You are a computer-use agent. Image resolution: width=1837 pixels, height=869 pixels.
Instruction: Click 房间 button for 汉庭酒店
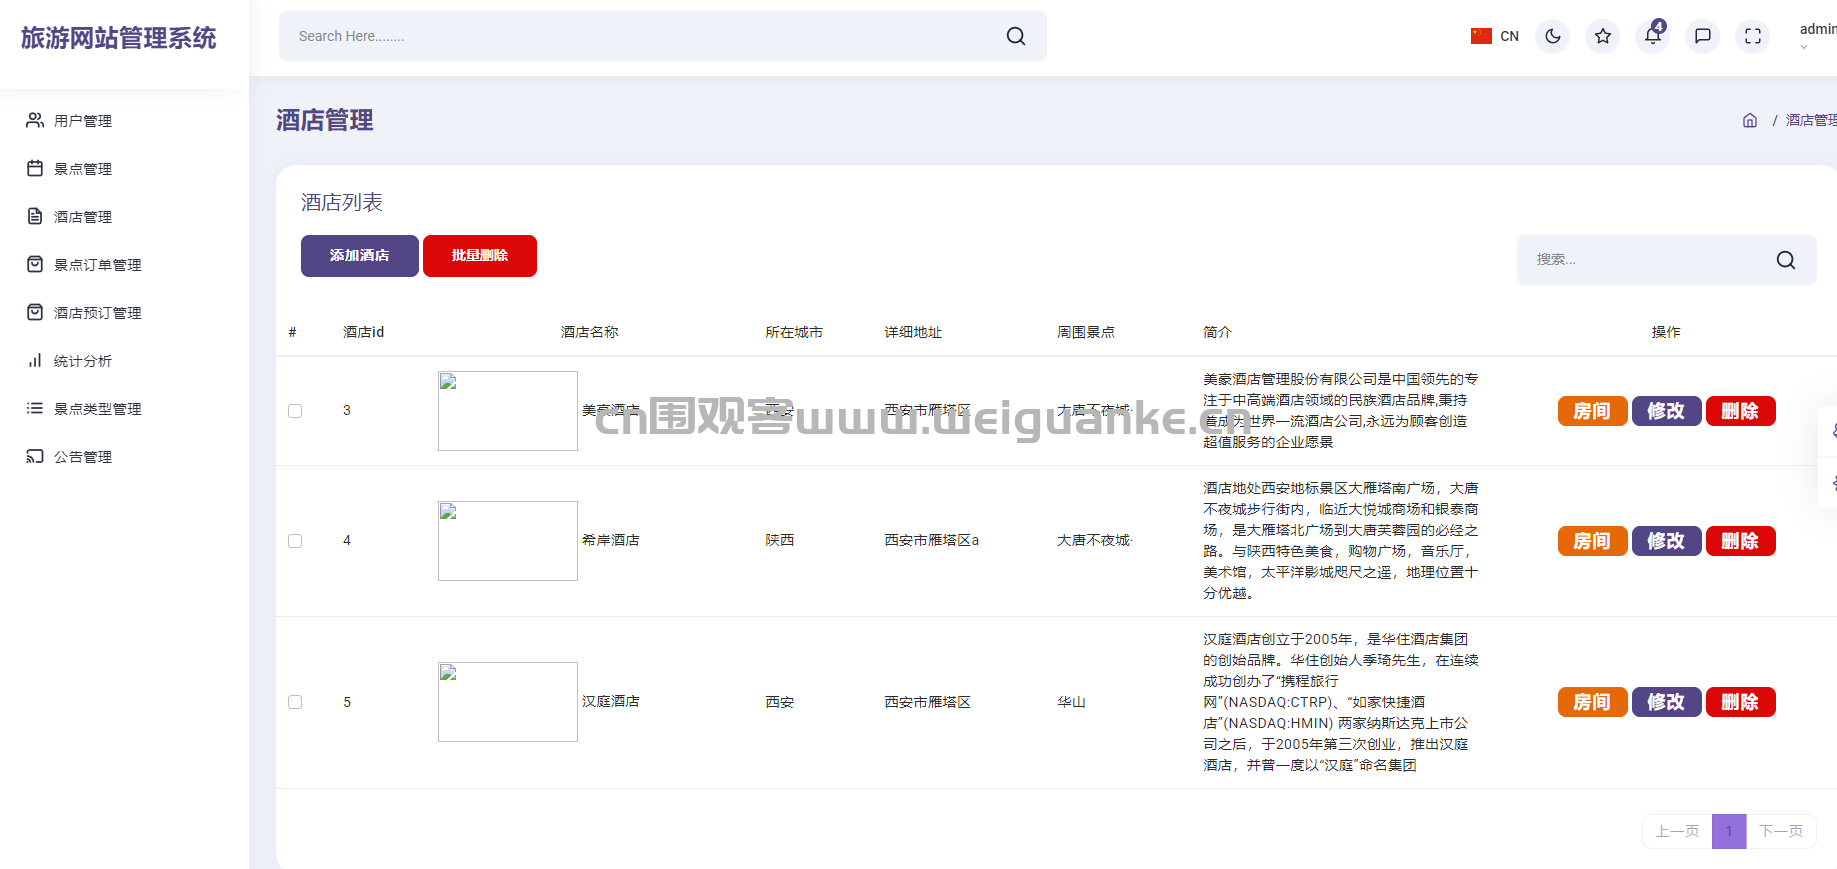(1592, 702)
